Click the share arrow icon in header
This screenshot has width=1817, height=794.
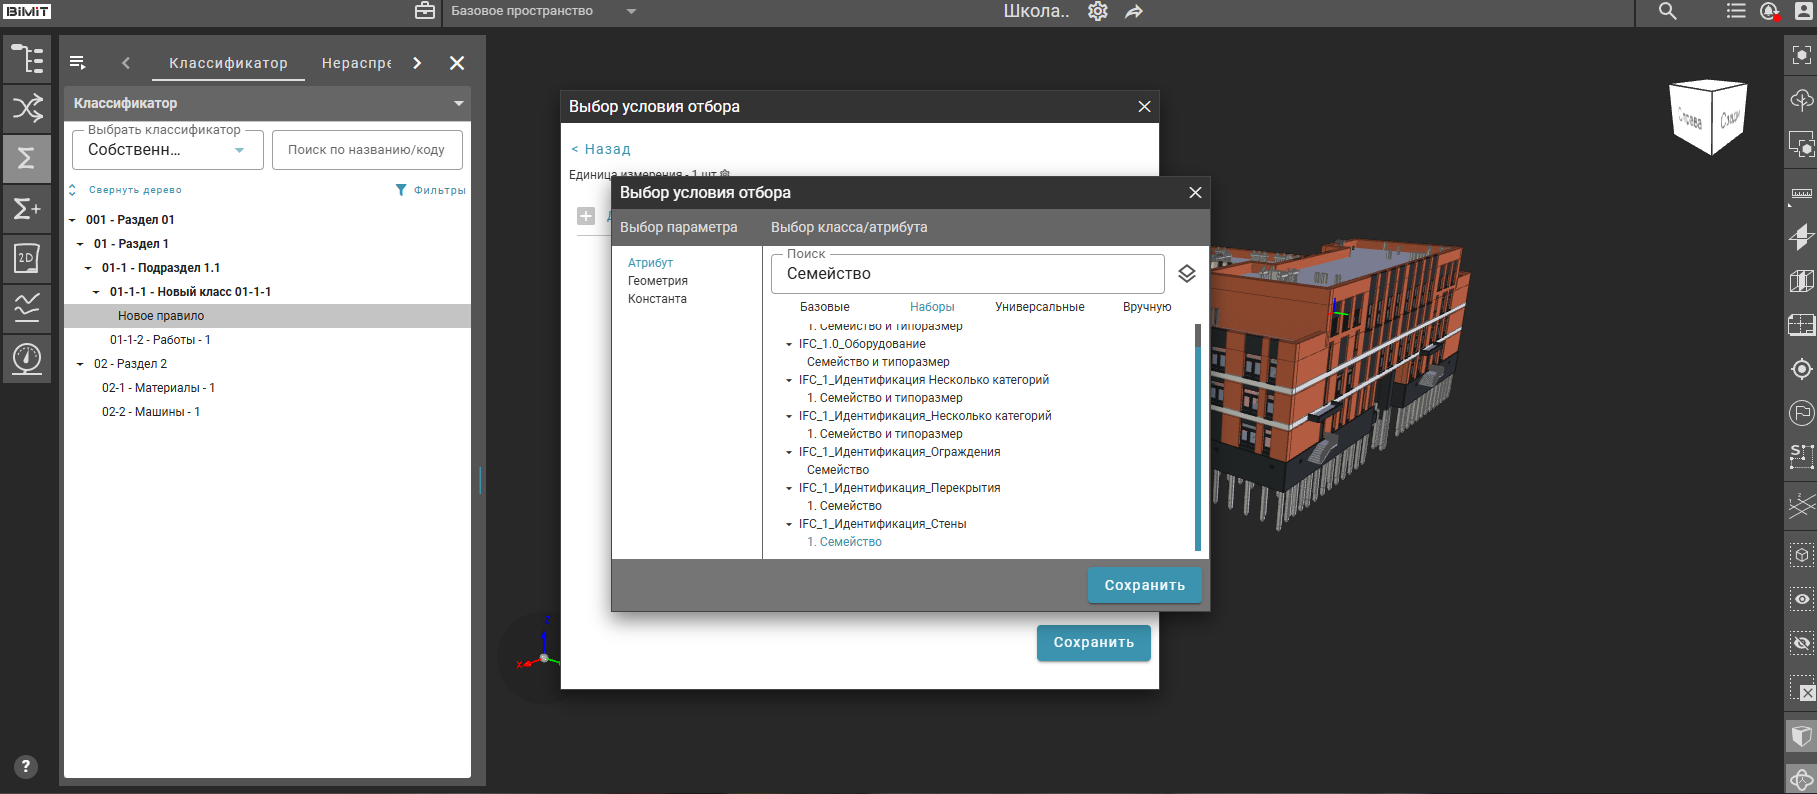tap(1134, 12)
